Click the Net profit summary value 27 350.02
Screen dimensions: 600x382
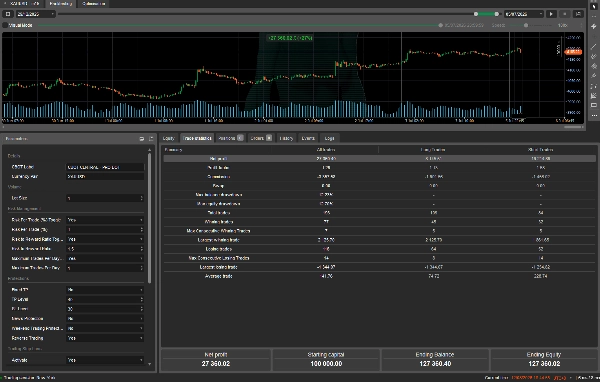(216, 364)
